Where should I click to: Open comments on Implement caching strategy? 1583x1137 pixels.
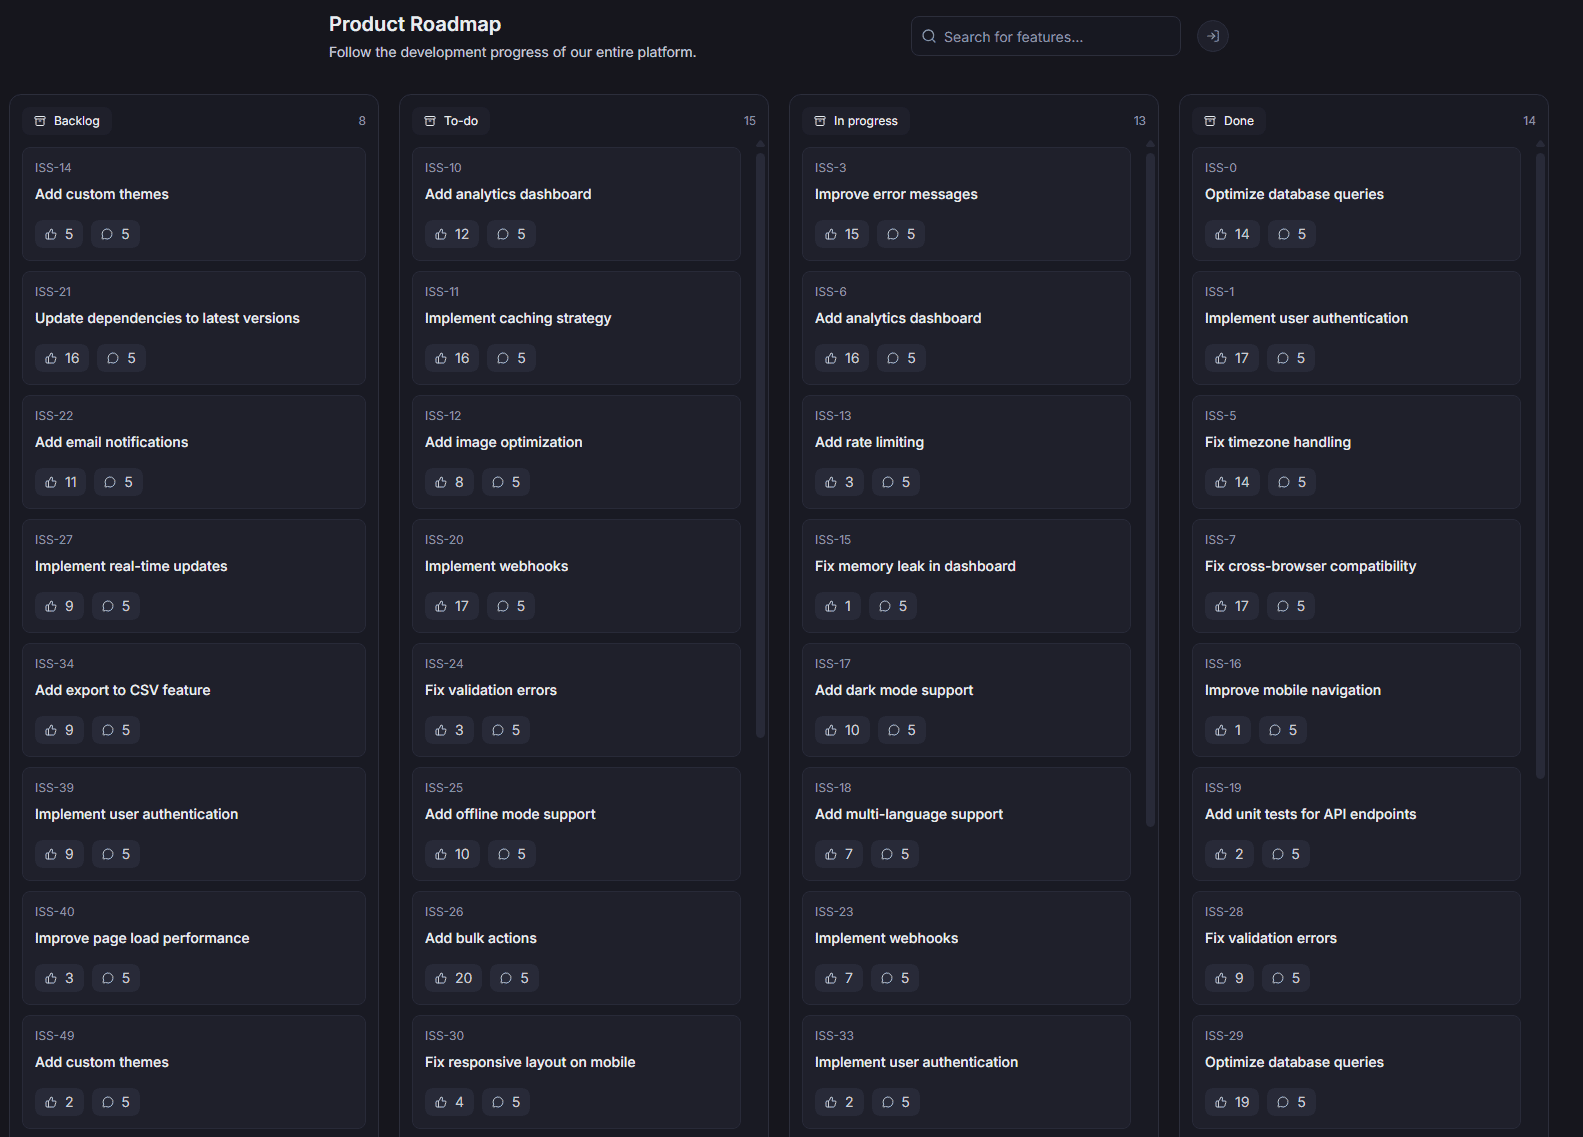click(x=511, y=358)
